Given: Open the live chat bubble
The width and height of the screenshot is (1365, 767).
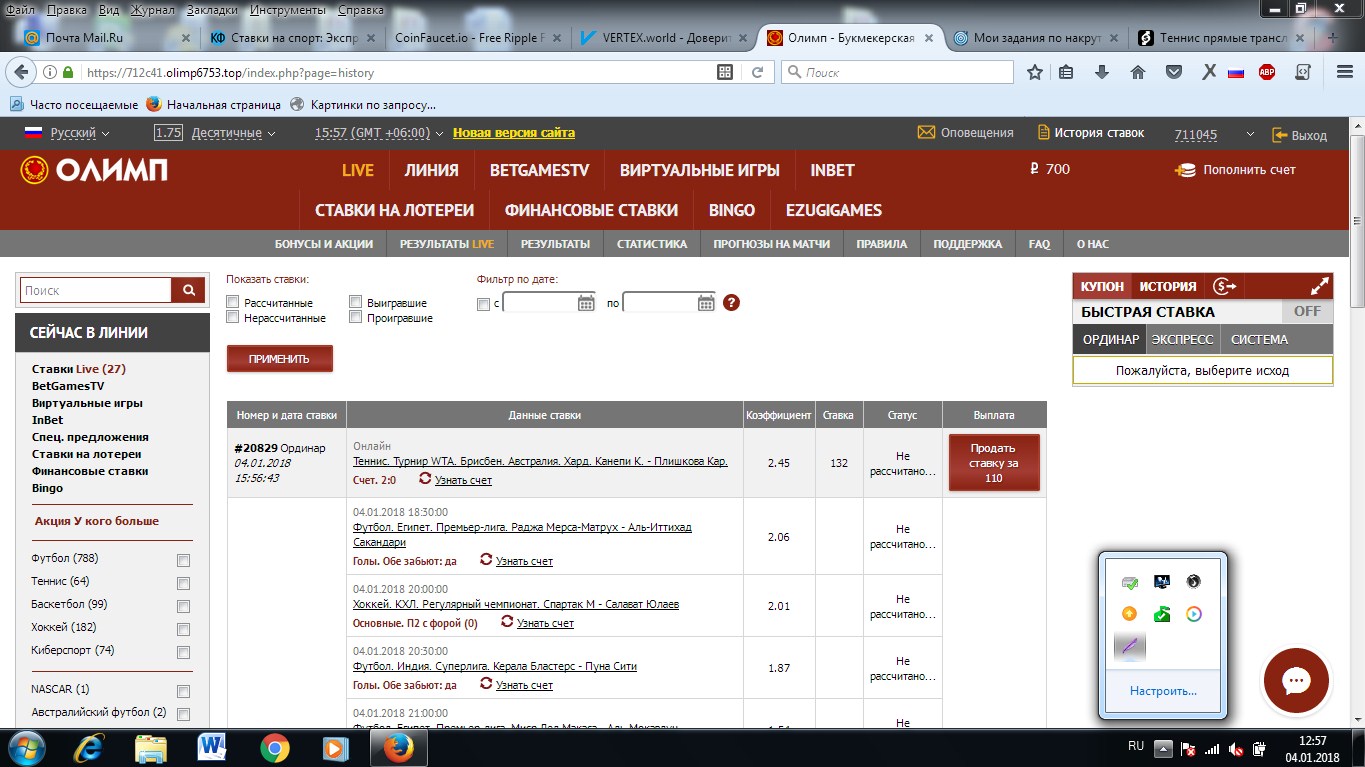Looking at the screenshot, I should pos(1296,681).
